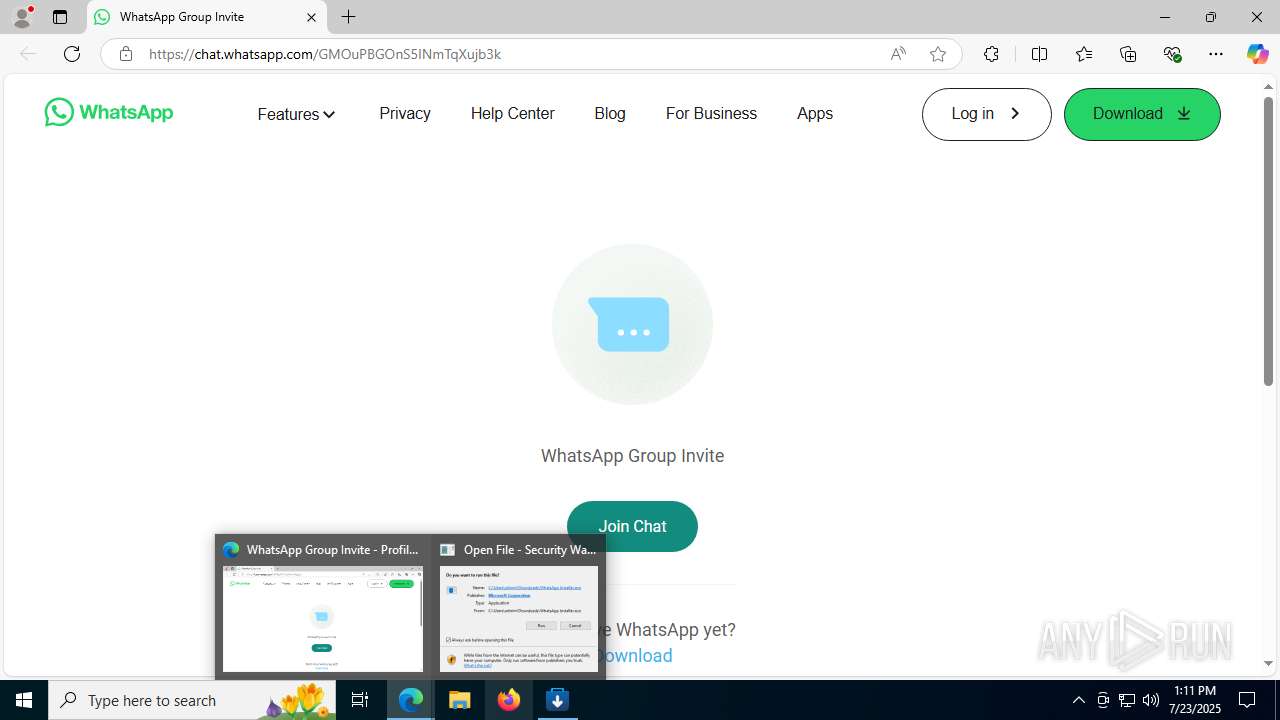Viewport: 1280px width, 720px height.
Task: Select the Open File Security Warning thumbnail
Action: point(519,606)
